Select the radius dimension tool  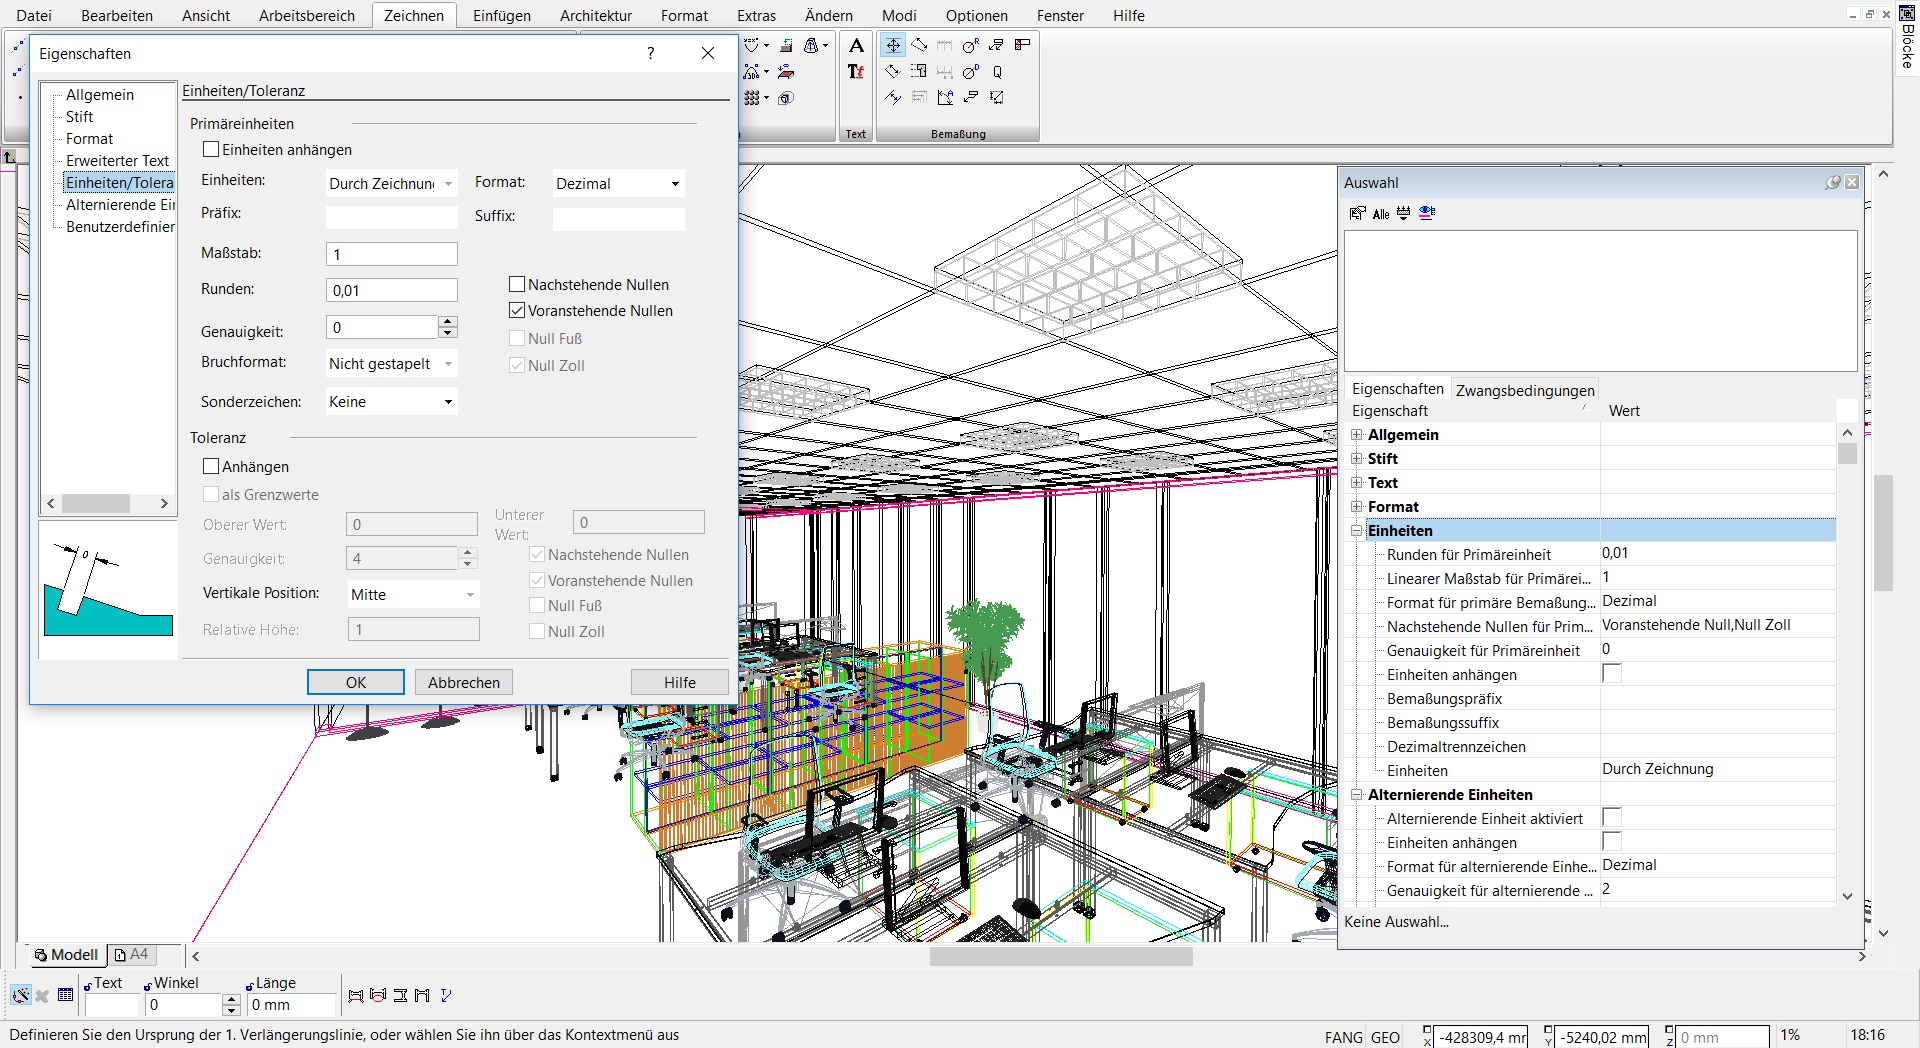(x=970, y=46)
